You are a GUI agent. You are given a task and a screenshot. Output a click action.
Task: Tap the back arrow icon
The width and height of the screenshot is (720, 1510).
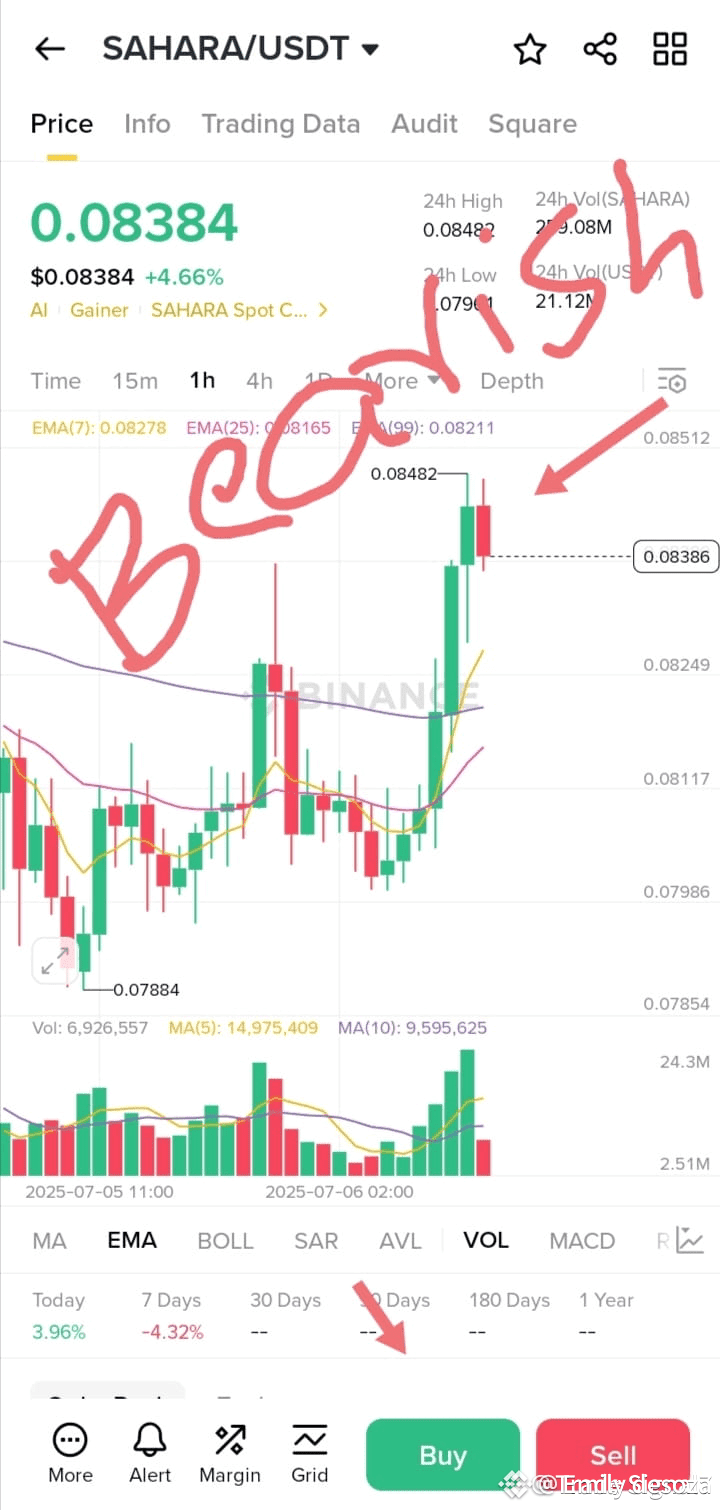coord(49,48)
